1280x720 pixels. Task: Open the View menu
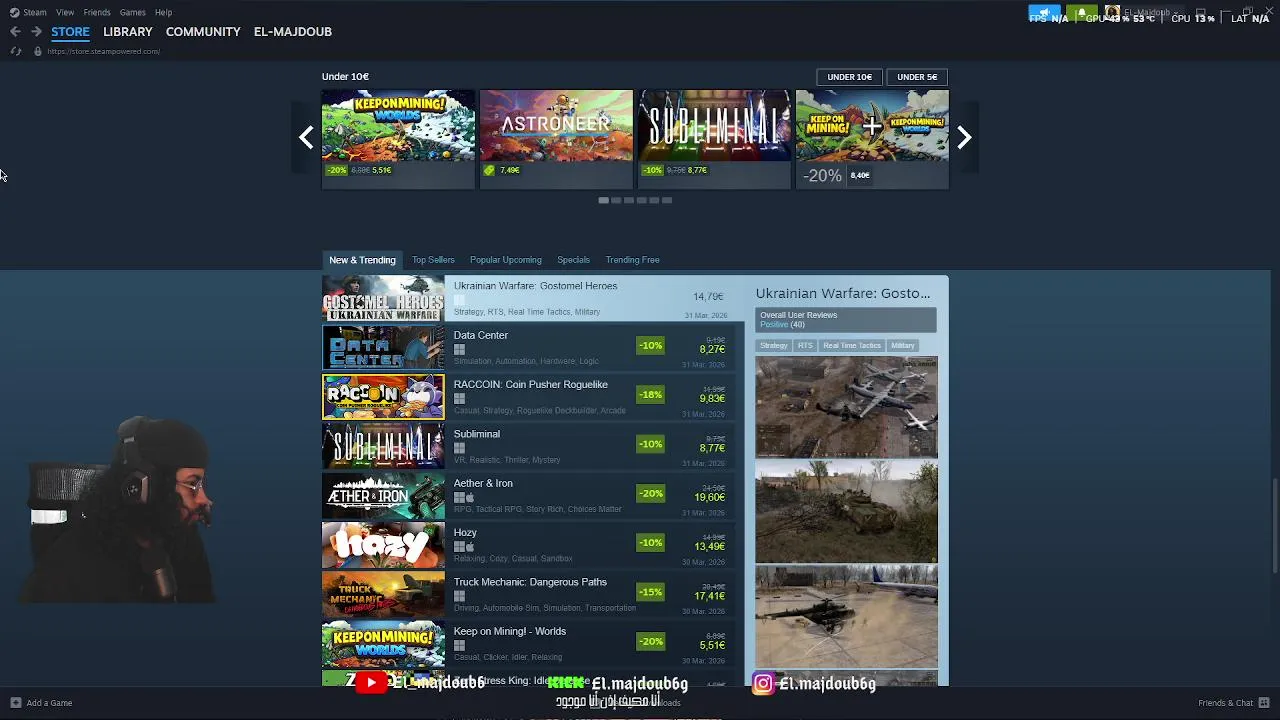(65, 12)
